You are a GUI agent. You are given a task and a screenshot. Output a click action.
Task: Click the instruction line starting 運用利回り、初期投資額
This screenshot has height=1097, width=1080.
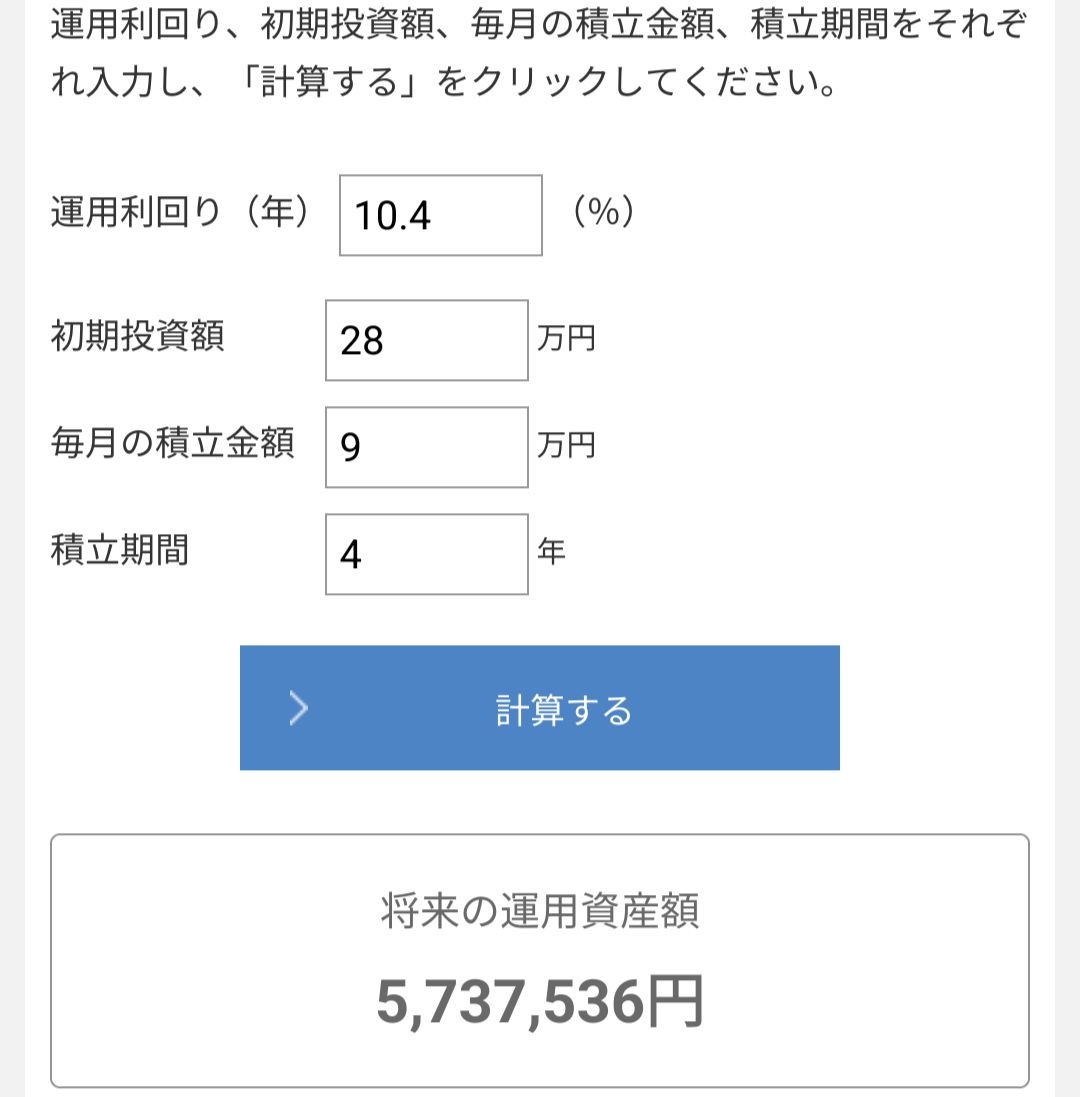pyautogui.click(x=539, y=24)
